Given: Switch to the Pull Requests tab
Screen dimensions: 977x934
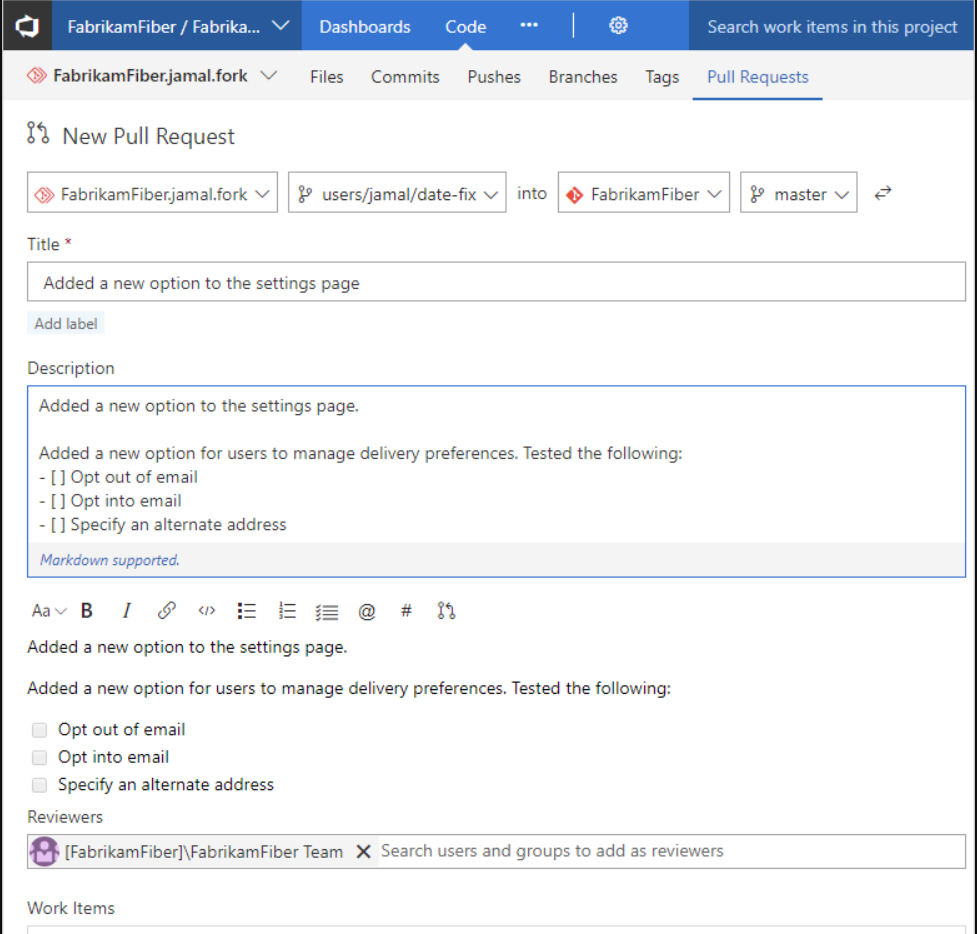Looking at the screenshot, I should coord(758,77).
